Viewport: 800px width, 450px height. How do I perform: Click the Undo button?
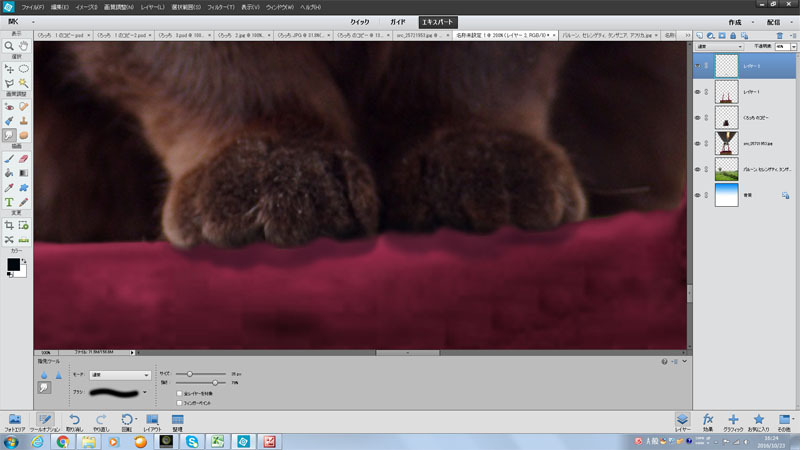click(74, 422)
